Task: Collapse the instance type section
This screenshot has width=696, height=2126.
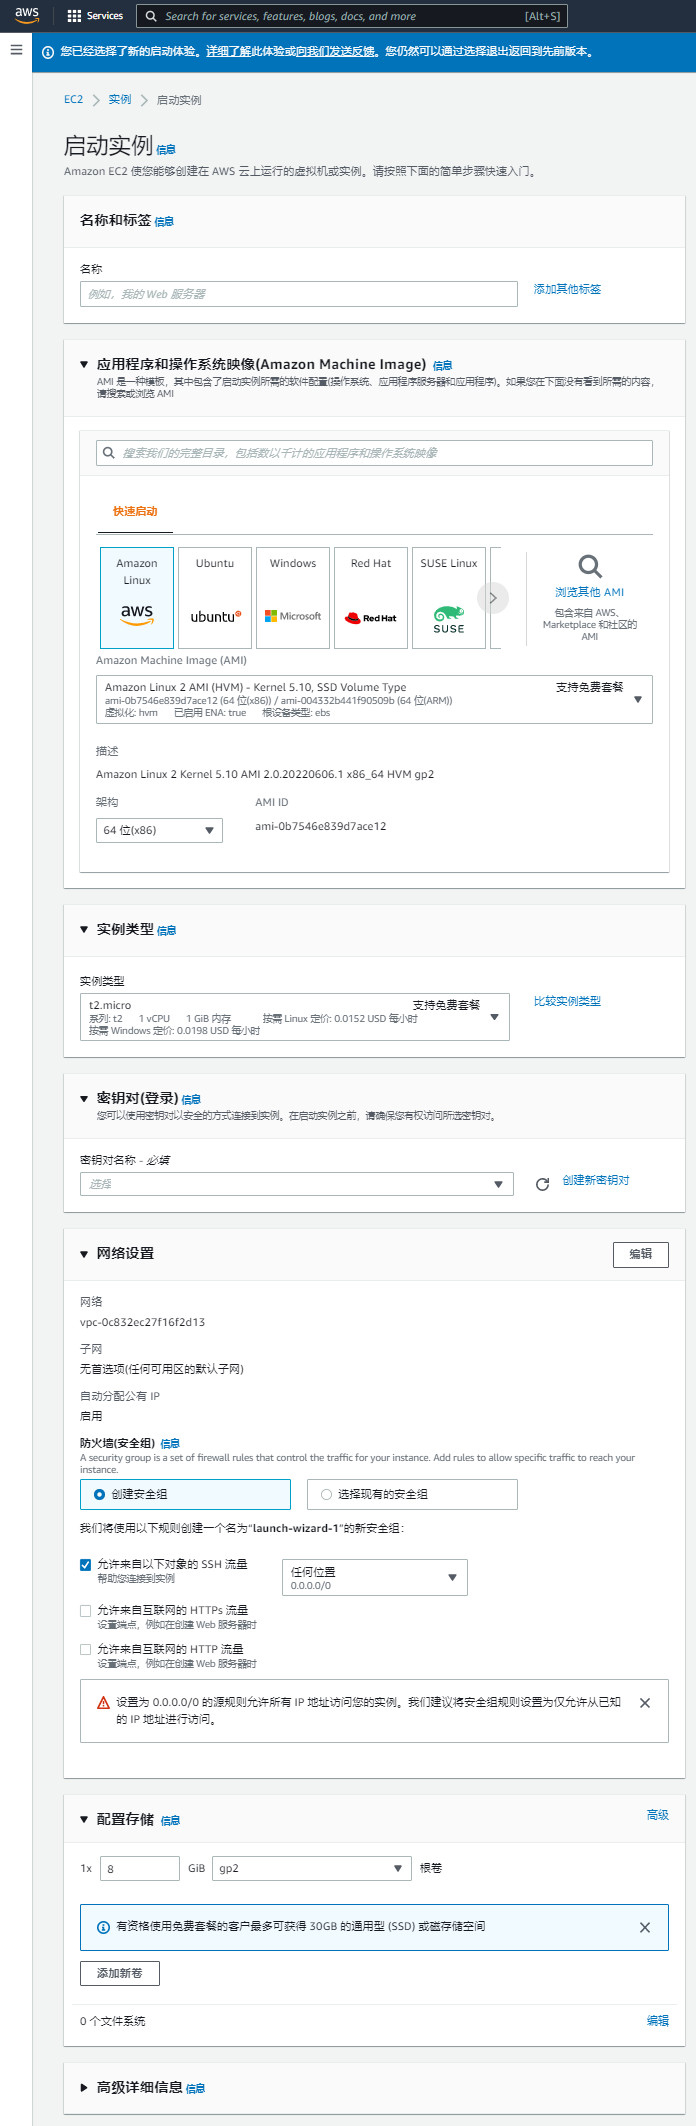Action: 84,930
